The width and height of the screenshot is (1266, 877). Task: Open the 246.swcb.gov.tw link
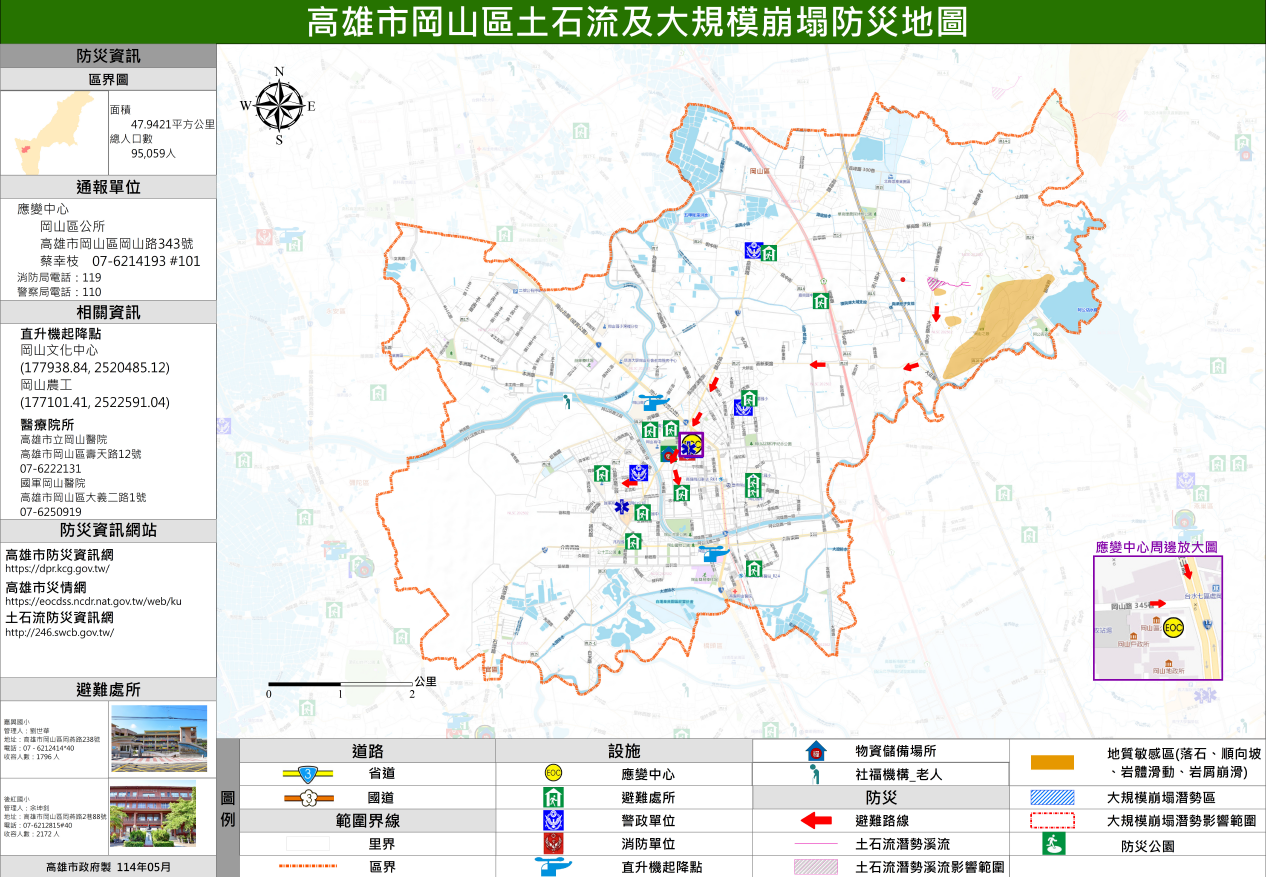[59, 632]
